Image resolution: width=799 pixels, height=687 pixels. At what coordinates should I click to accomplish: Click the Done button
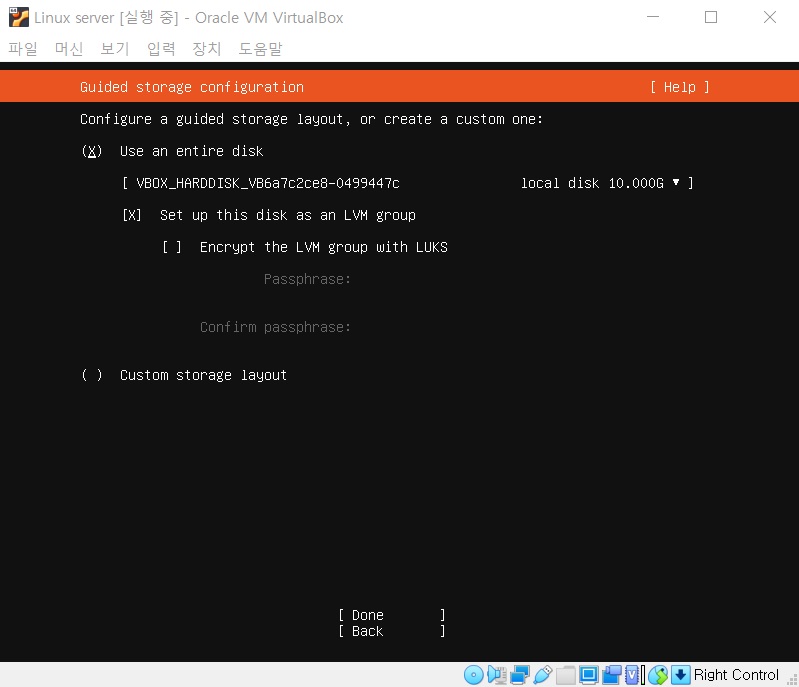(x=392, y=615)
